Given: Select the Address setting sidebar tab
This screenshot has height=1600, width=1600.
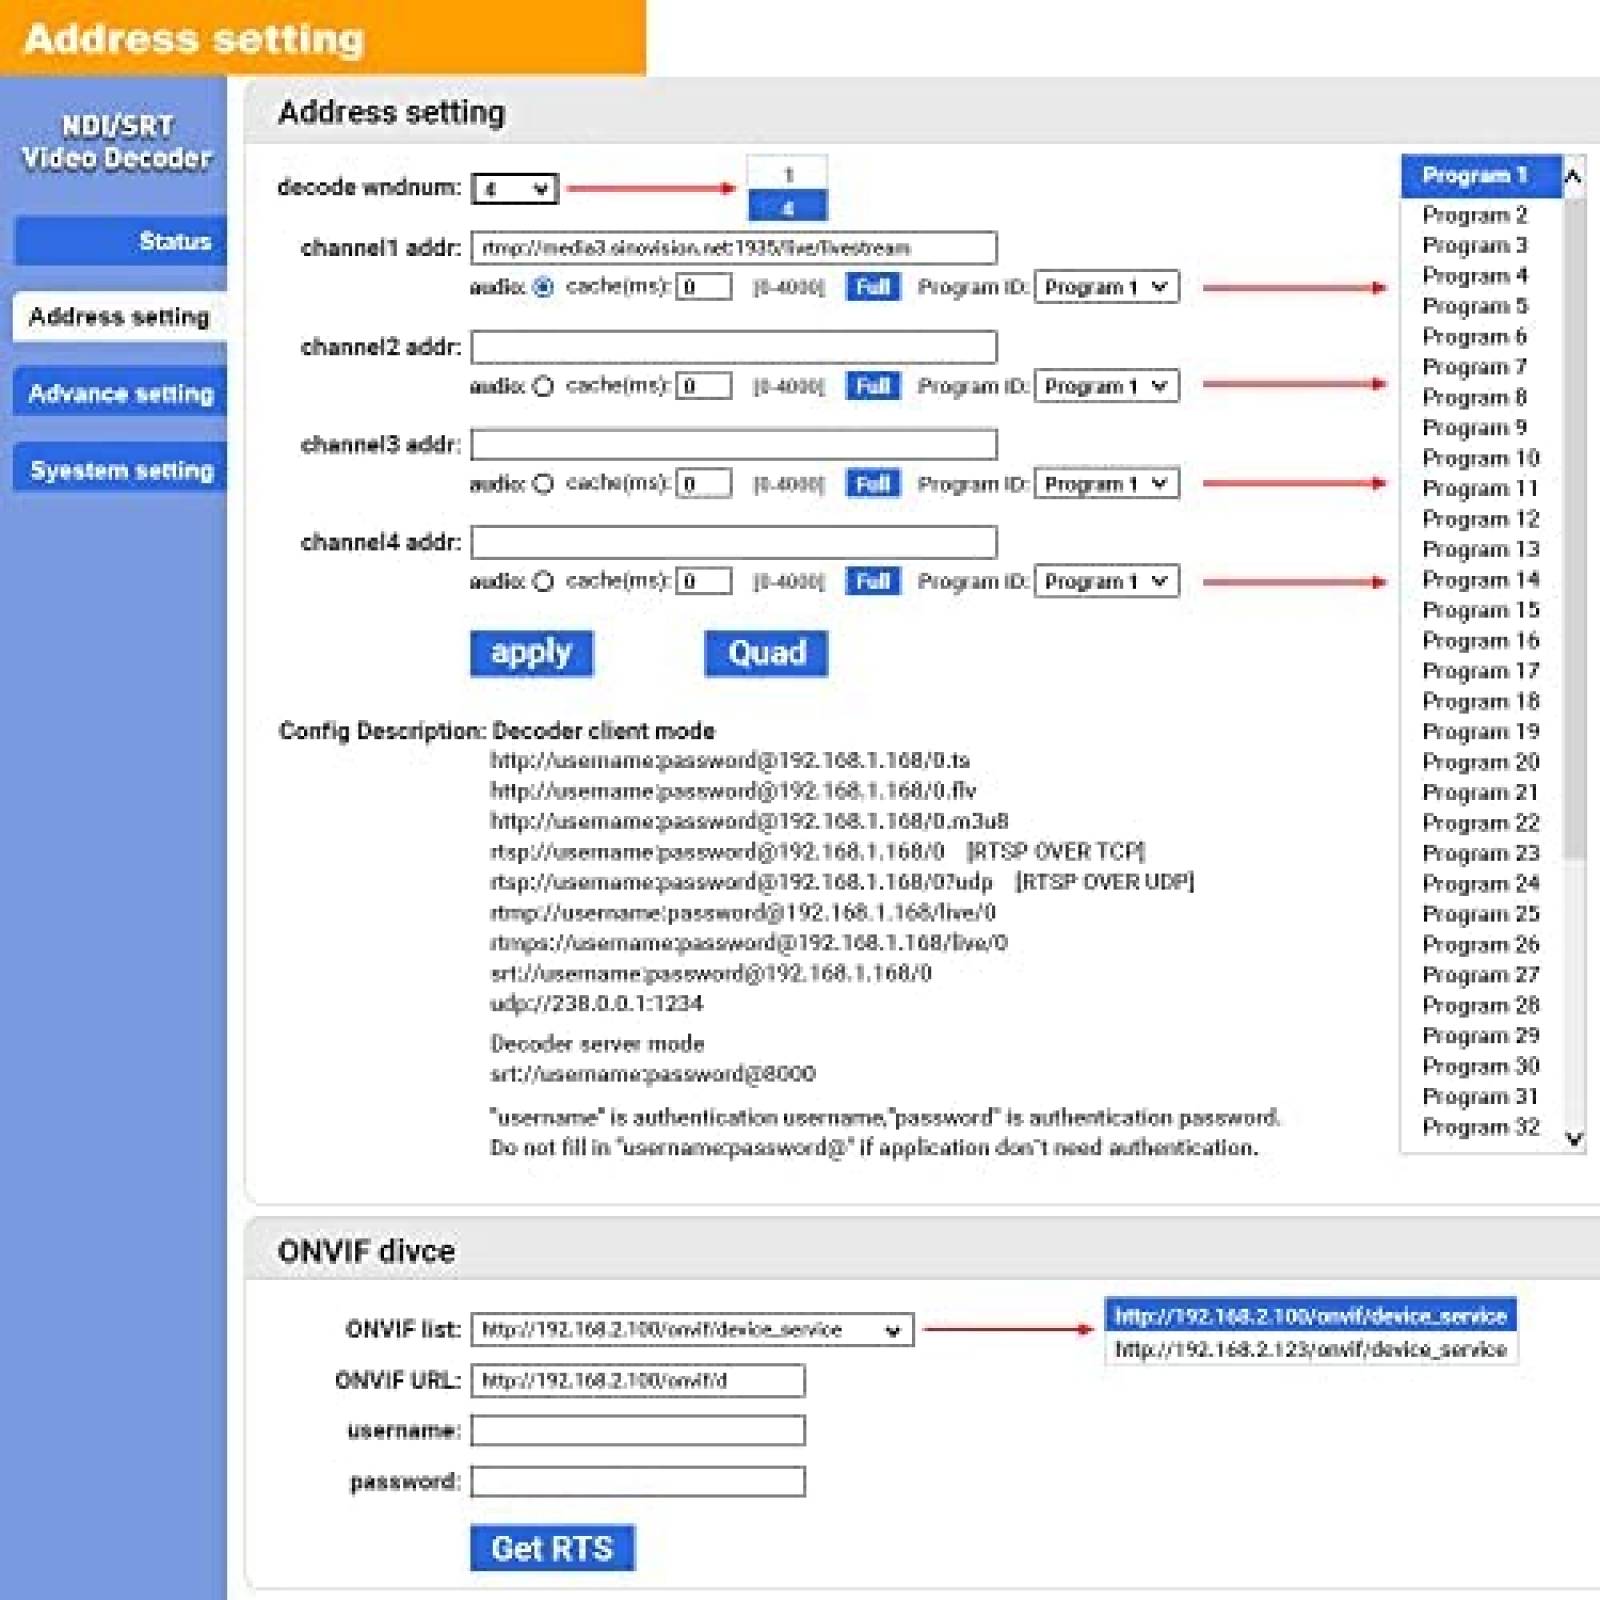Looking at the screenshot, I should 120,316.
